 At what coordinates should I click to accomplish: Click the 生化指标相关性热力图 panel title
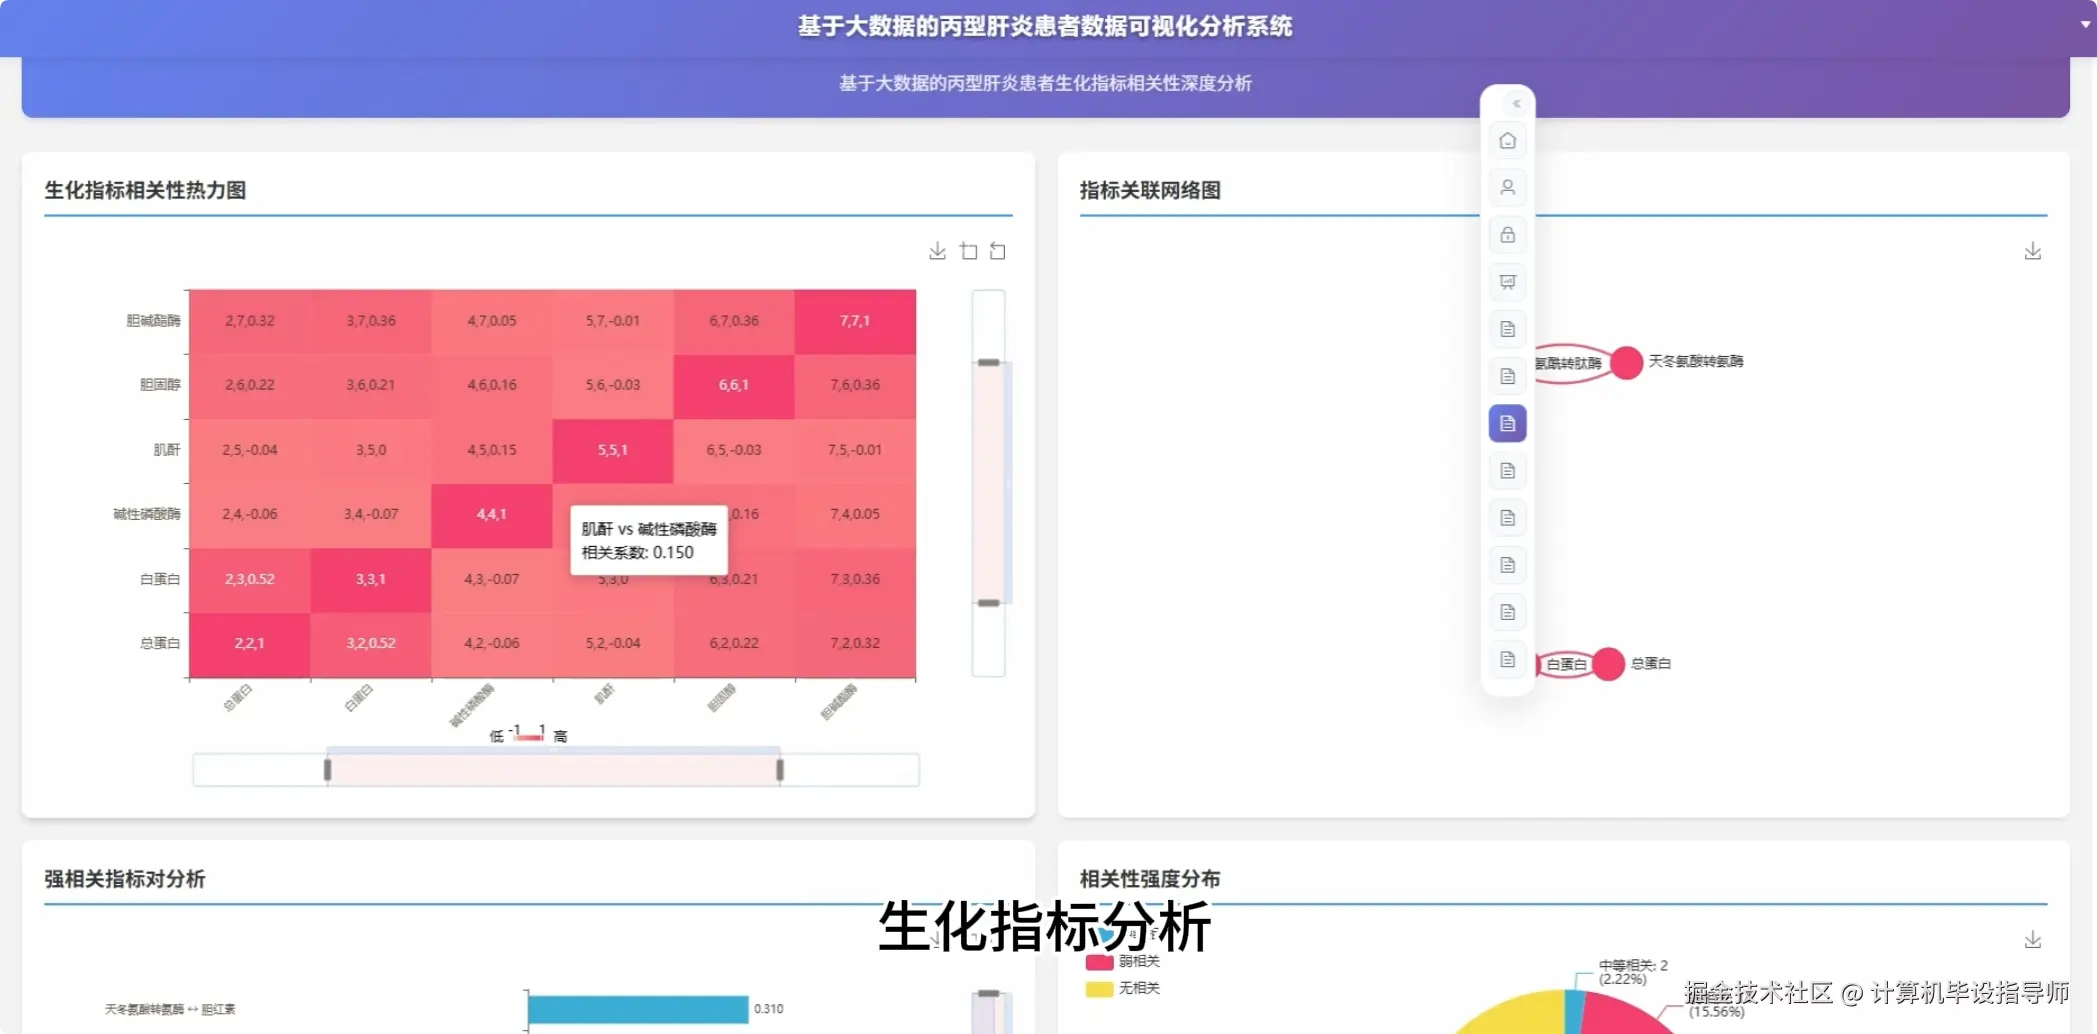tap(145, 190)
